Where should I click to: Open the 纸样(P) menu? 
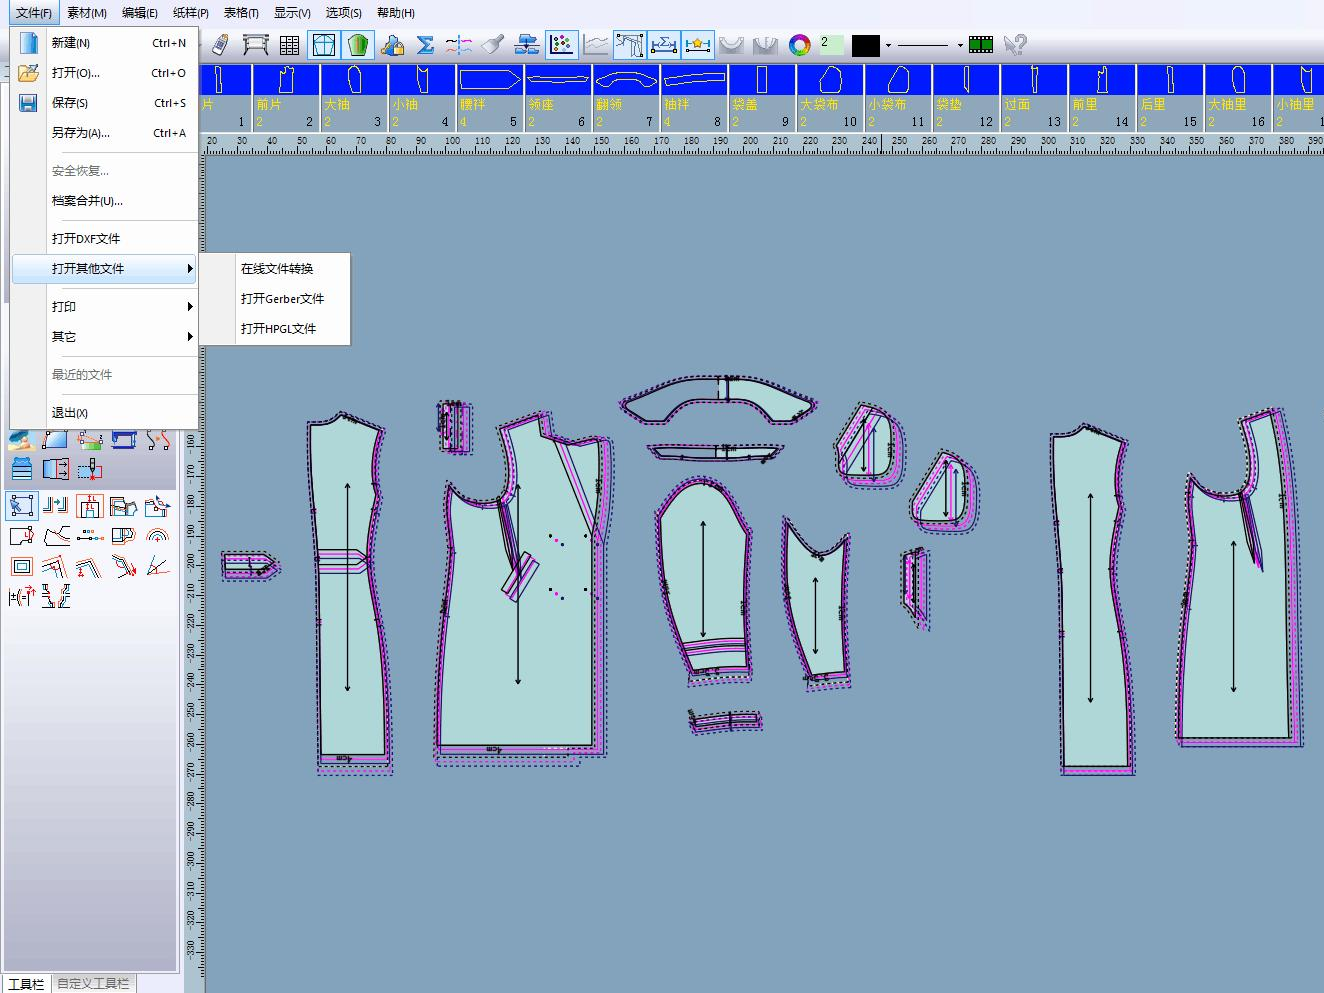coord(191,13)
